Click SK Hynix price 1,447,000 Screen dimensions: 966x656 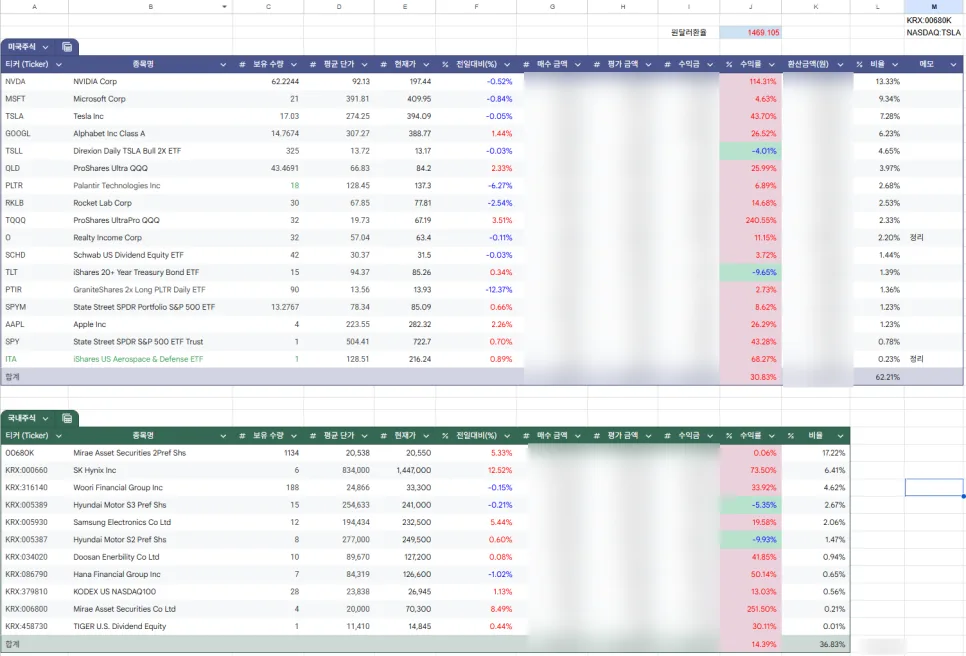(x=405, y=470)
